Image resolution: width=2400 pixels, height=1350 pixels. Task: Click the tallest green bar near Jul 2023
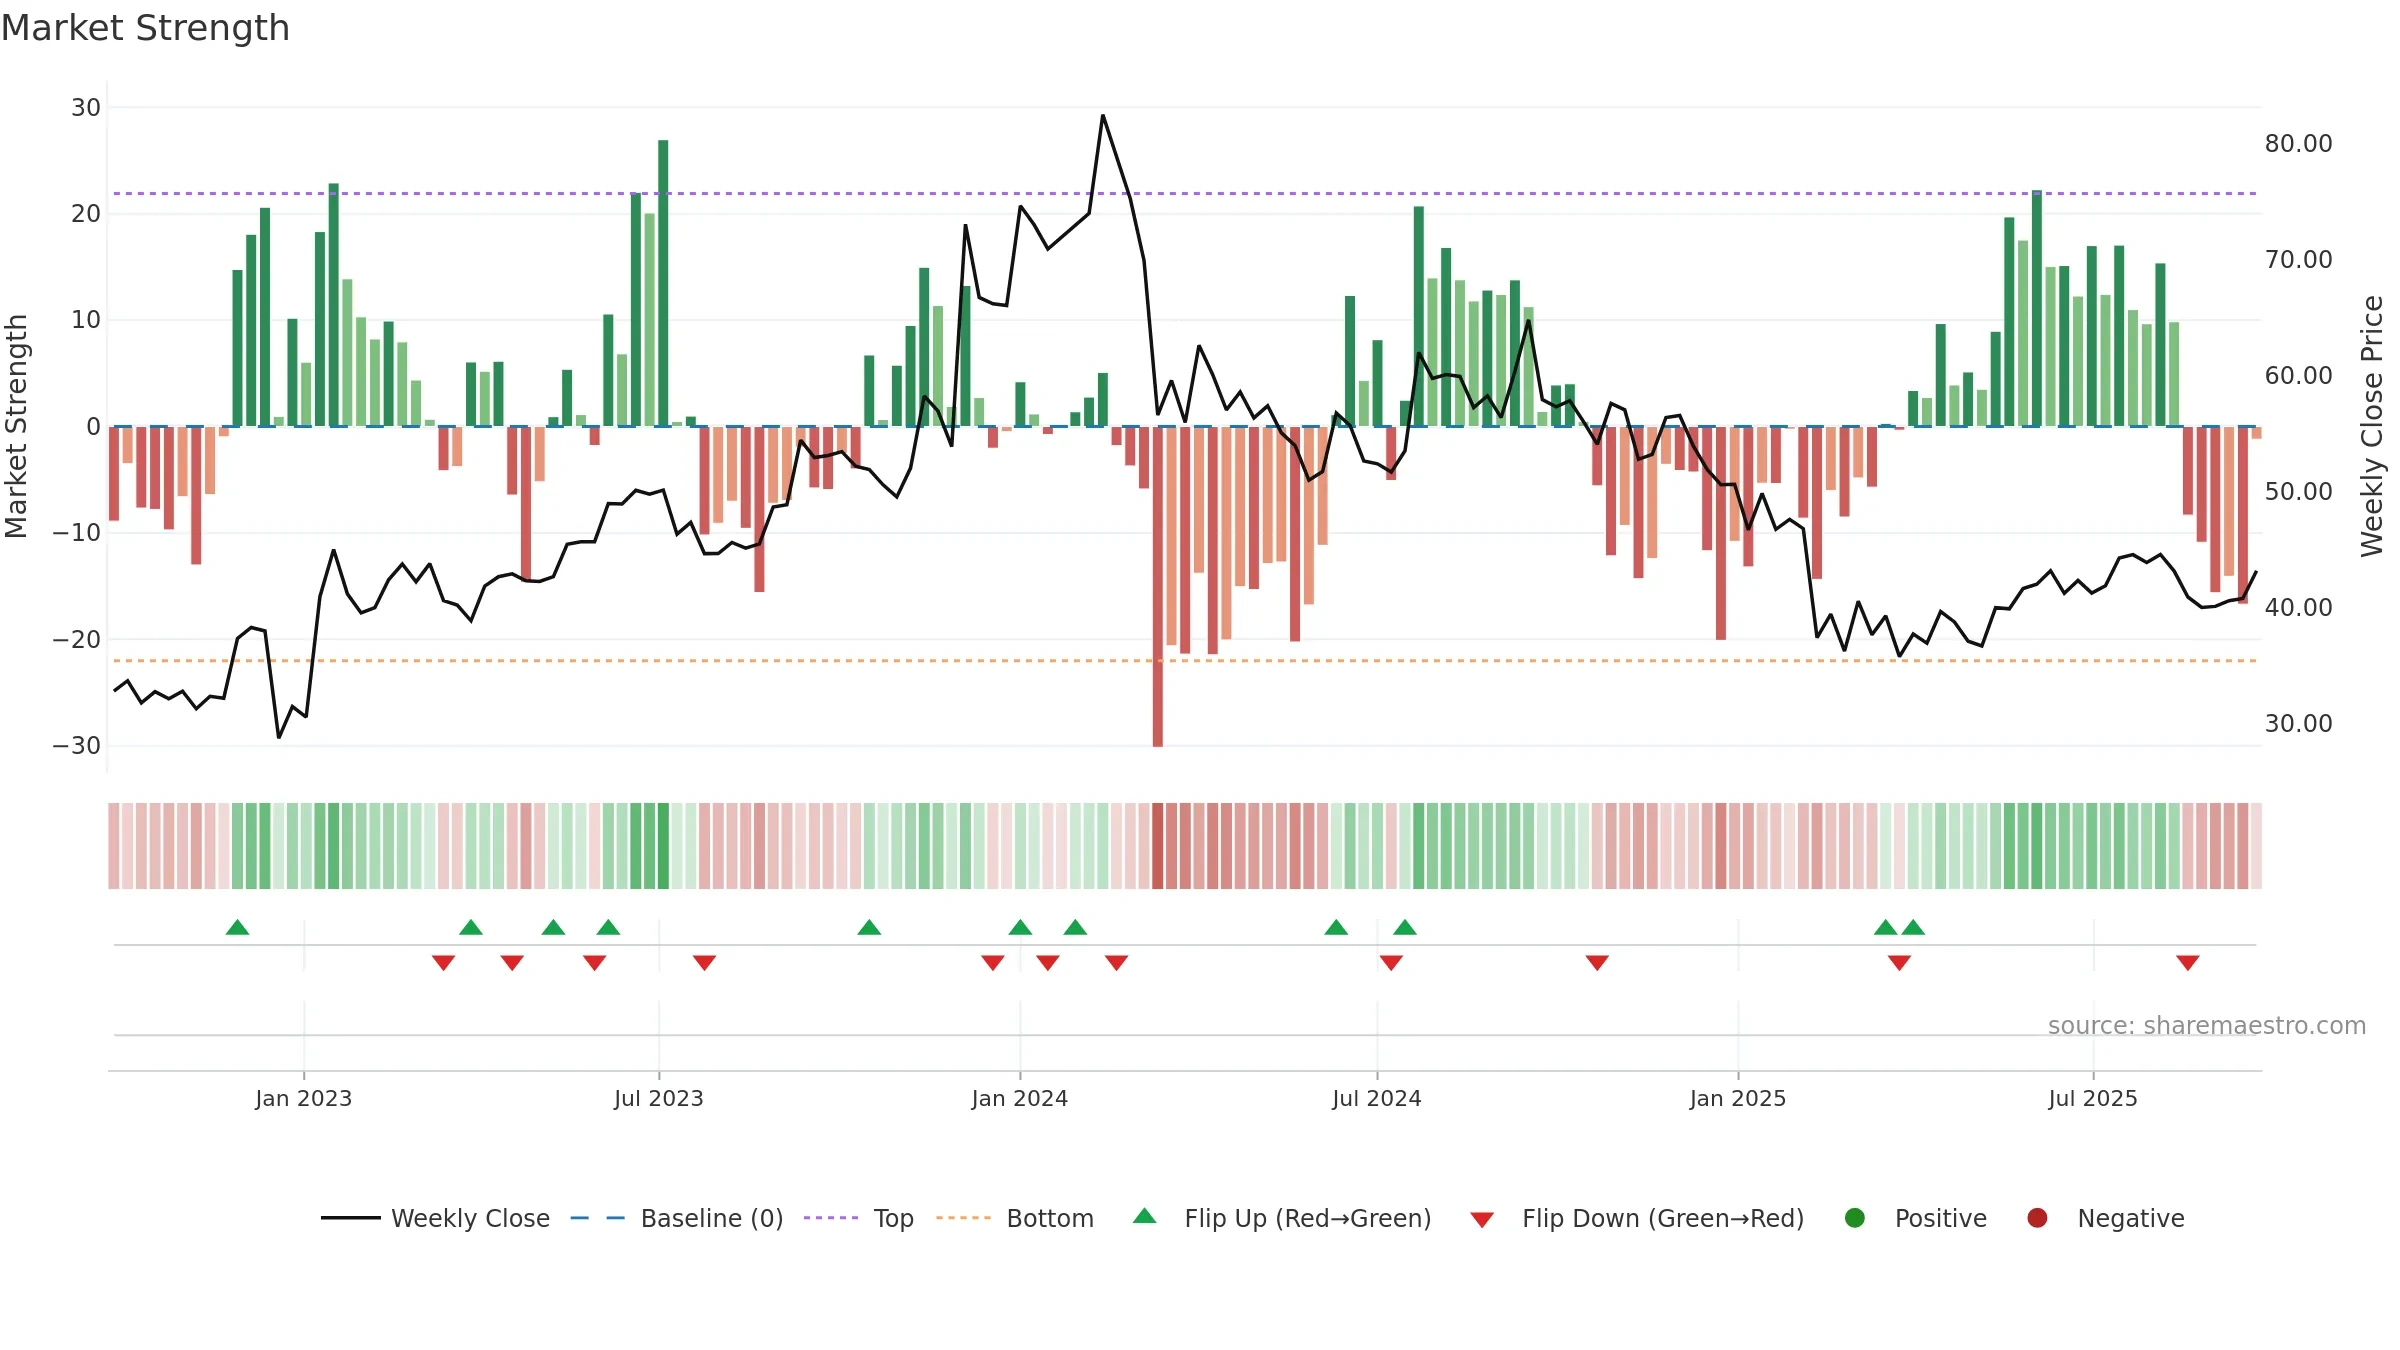[663, 283]
